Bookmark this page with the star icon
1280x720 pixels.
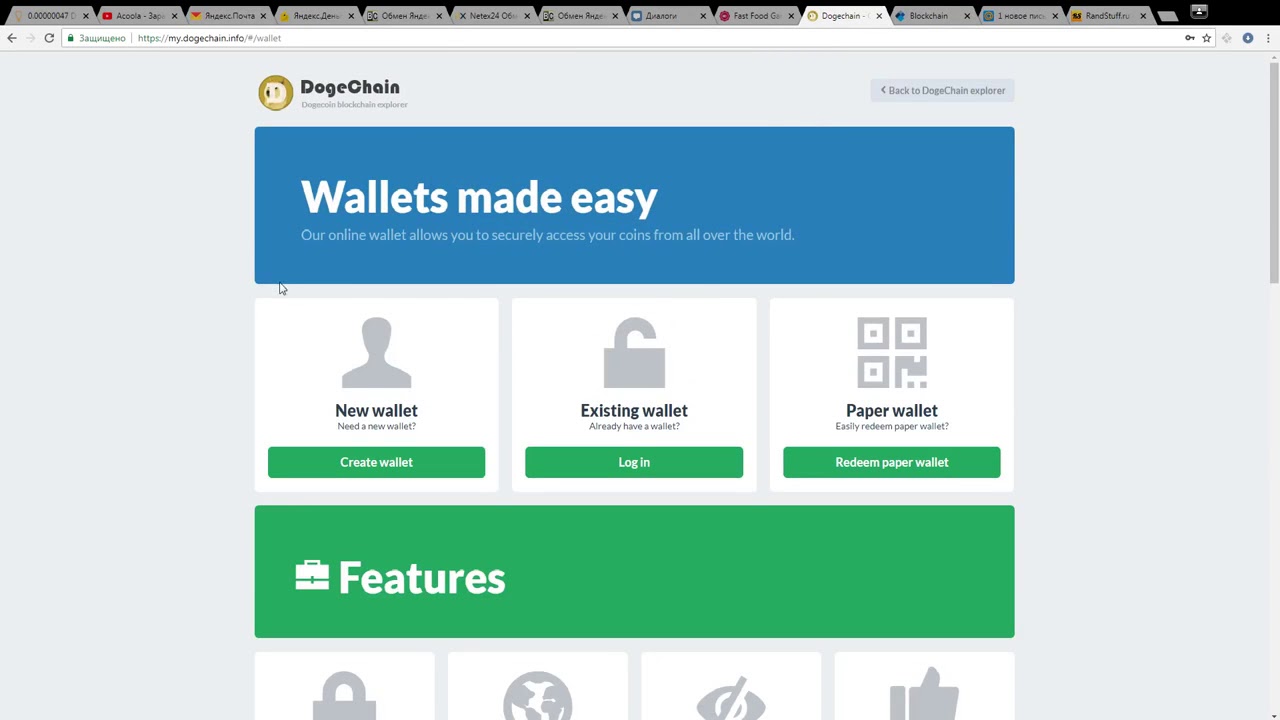pos(1207,38)
